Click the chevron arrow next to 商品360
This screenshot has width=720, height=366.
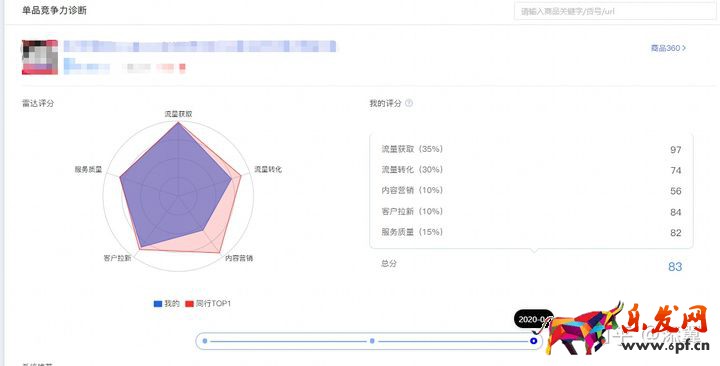(684, 48)
